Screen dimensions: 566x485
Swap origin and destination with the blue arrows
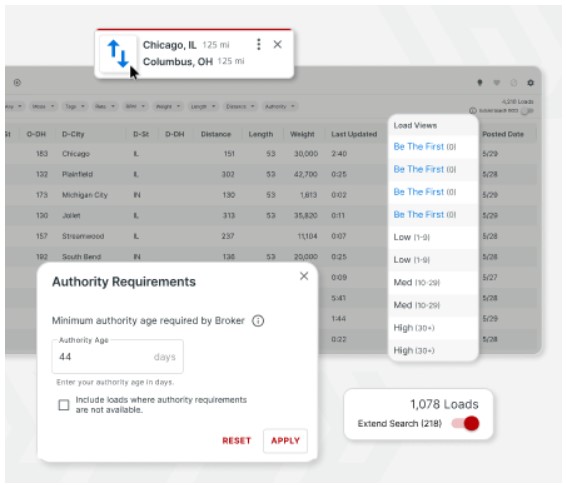pos(118,54)
